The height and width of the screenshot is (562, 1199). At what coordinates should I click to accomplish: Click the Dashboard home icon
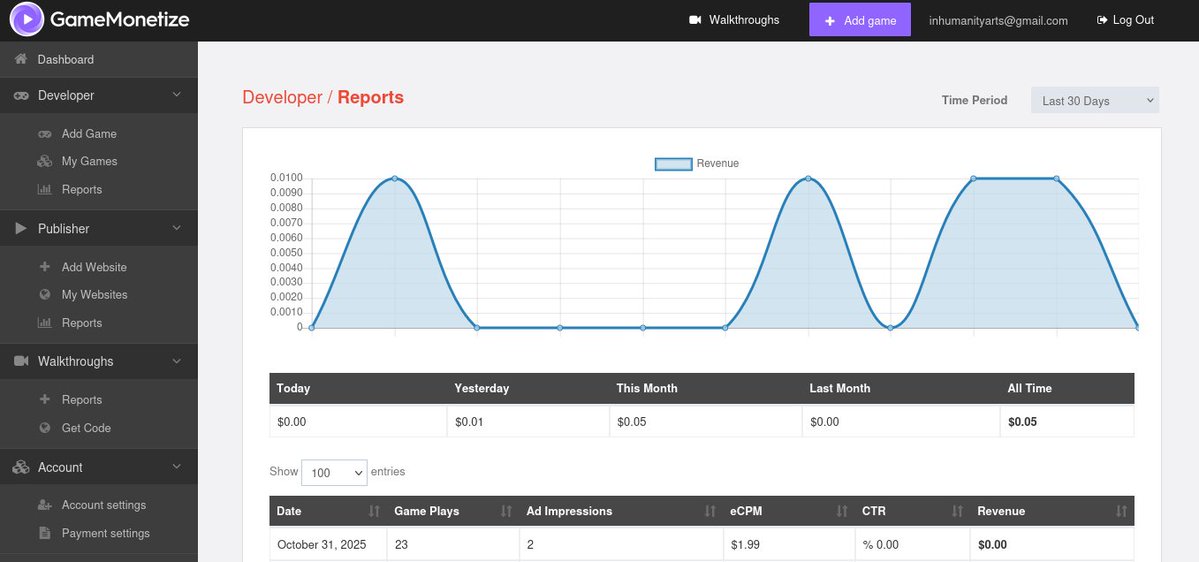pos(21,59)
